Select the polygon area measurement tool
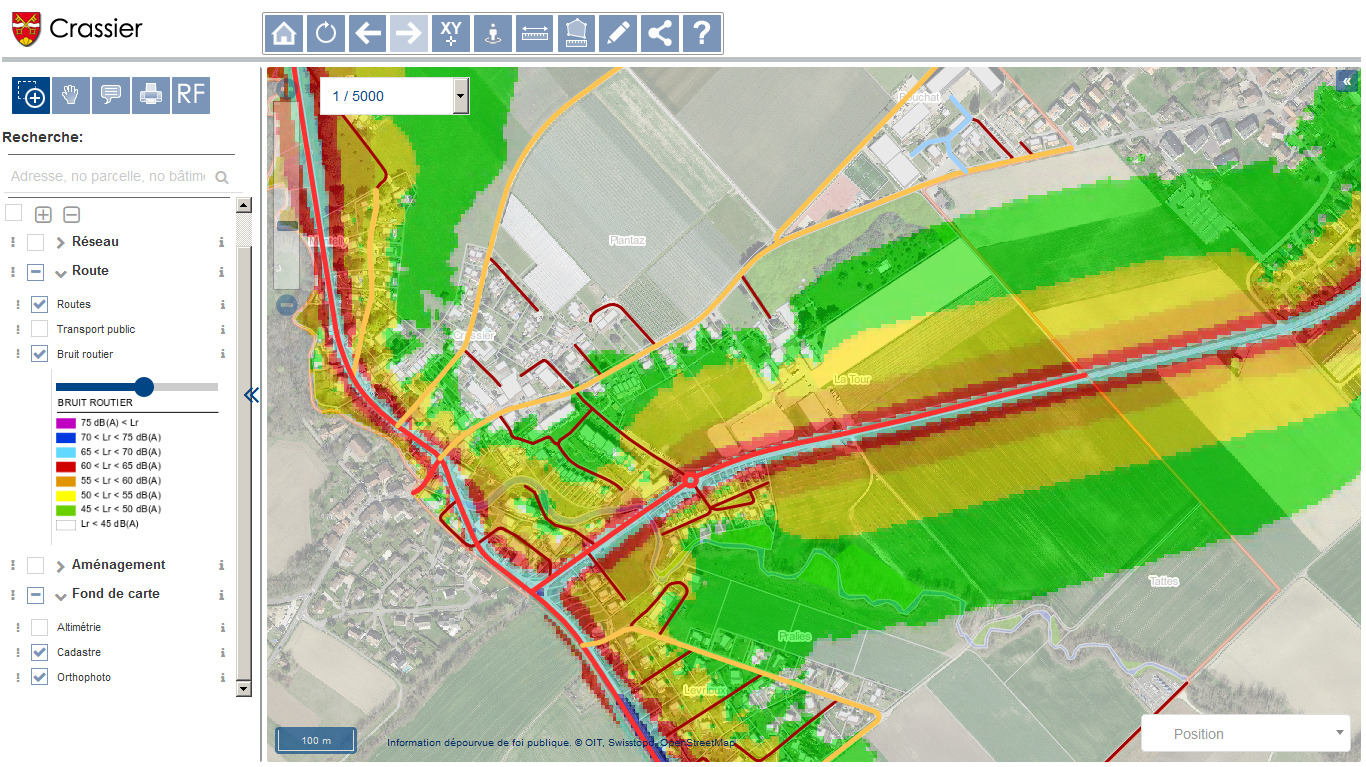The image size is (1366, 767). [x=576, y=33]
